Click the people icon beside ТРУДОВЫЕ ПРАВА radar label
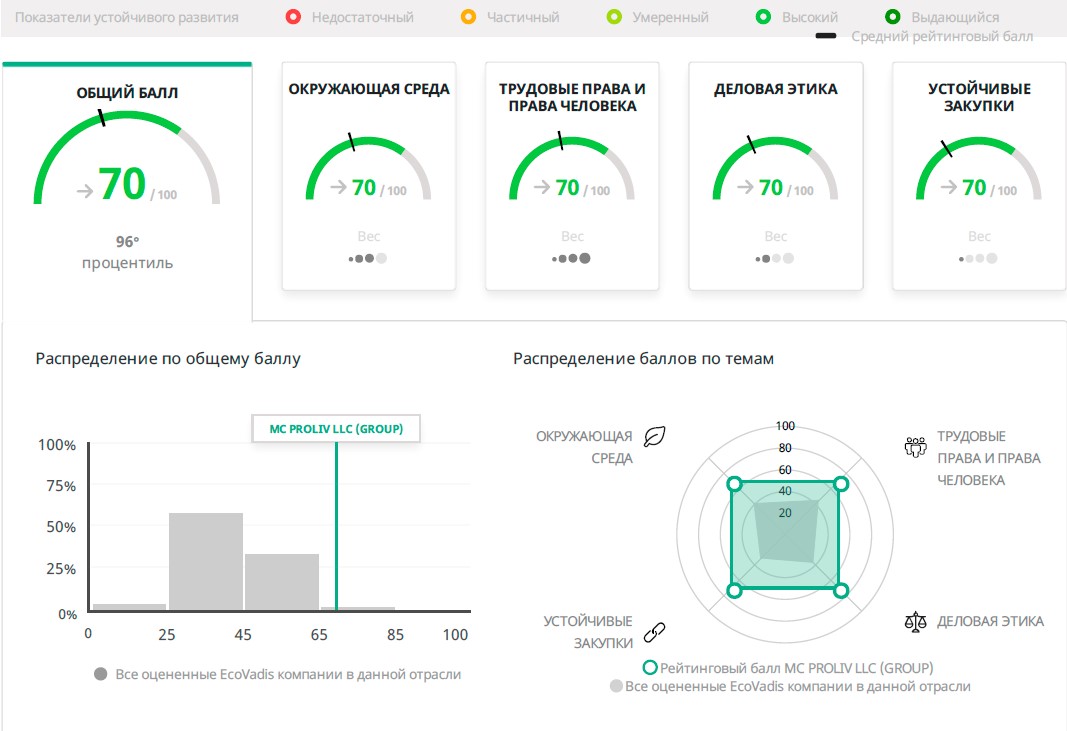The width and height of the screenshot is (1067, 731). [x=915, y=446]
